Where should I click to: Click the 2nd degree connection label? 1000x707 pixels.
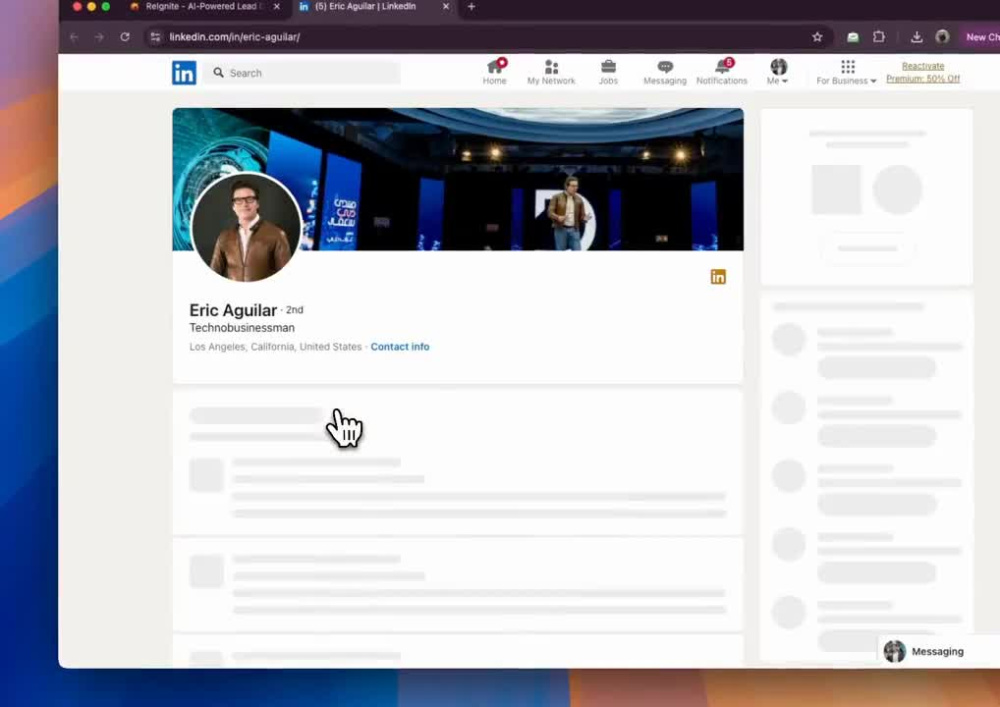(x=295, y=310)
